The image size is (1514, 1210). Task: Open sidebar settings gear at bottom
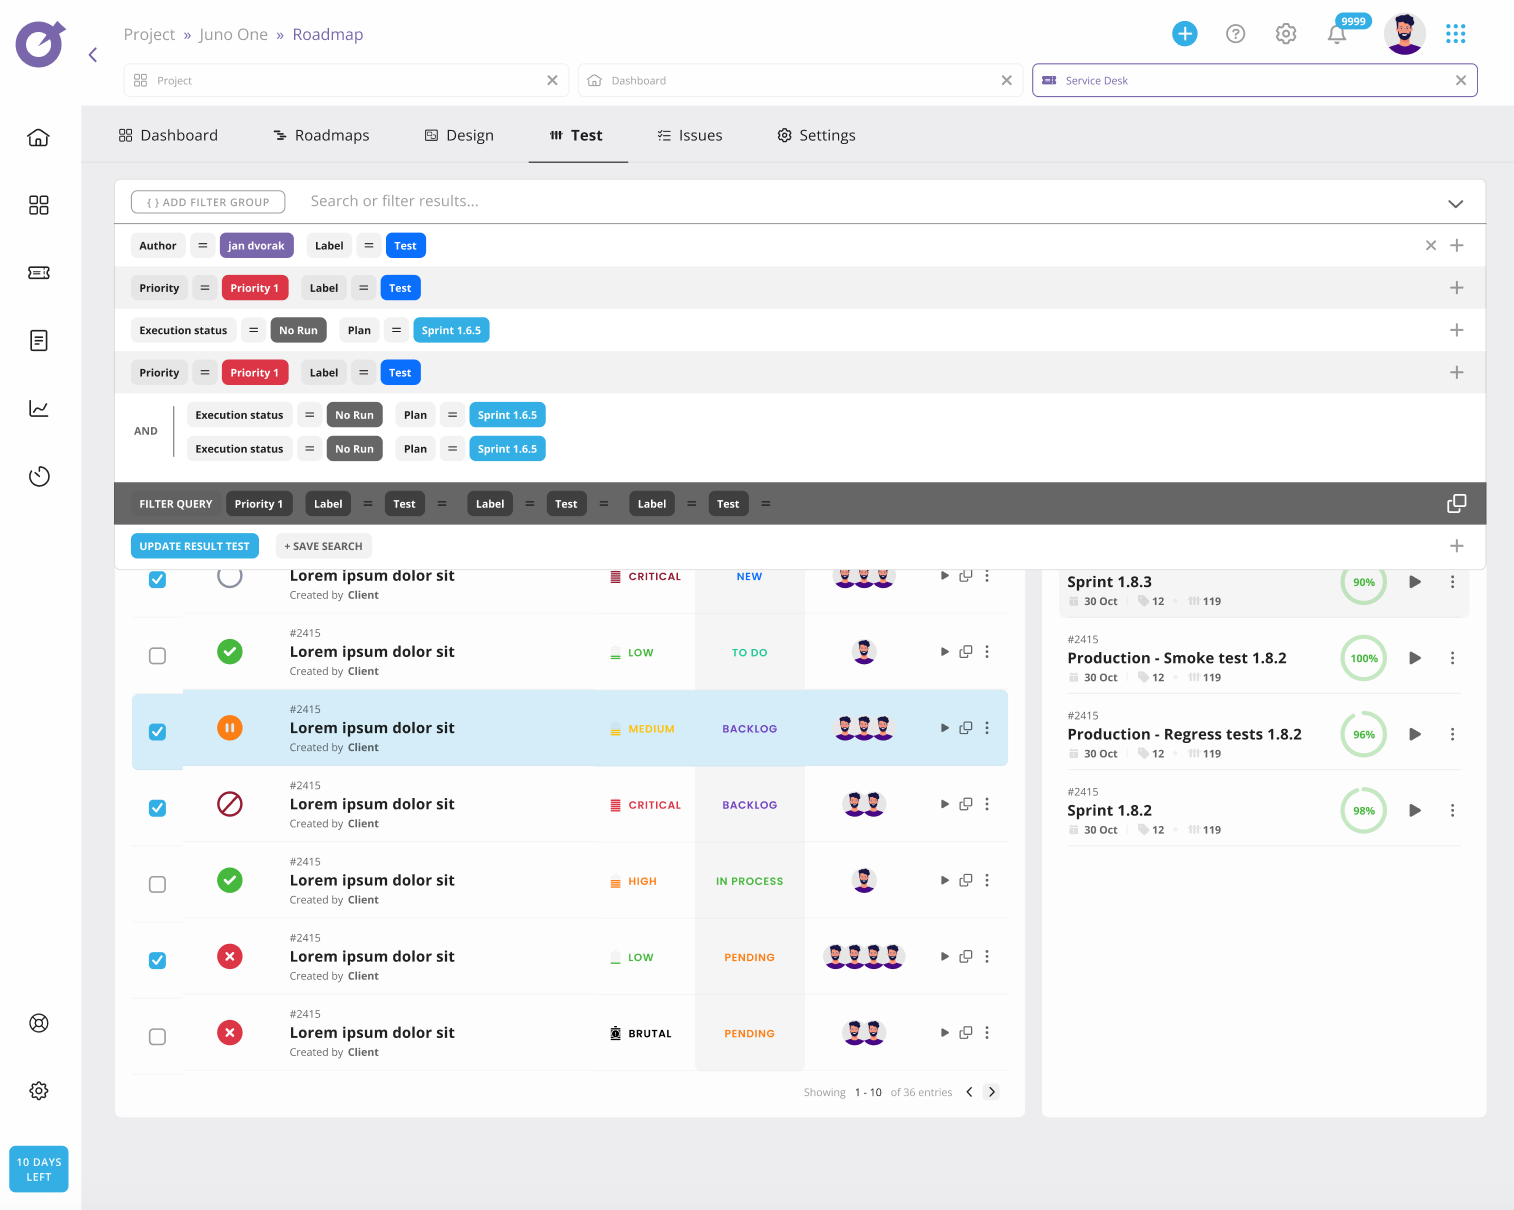click(39, 1091)
